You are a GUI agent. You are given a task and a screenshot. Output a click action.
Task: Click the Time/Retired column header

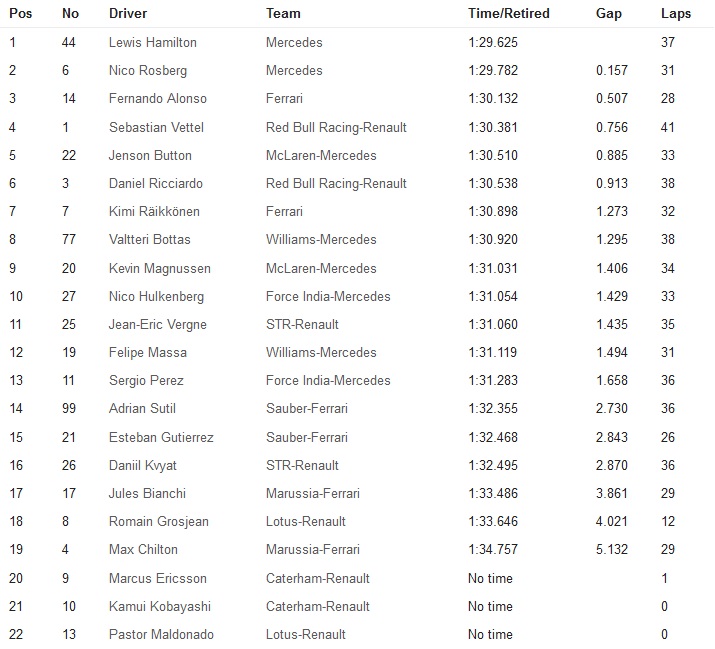pos(509,14)
